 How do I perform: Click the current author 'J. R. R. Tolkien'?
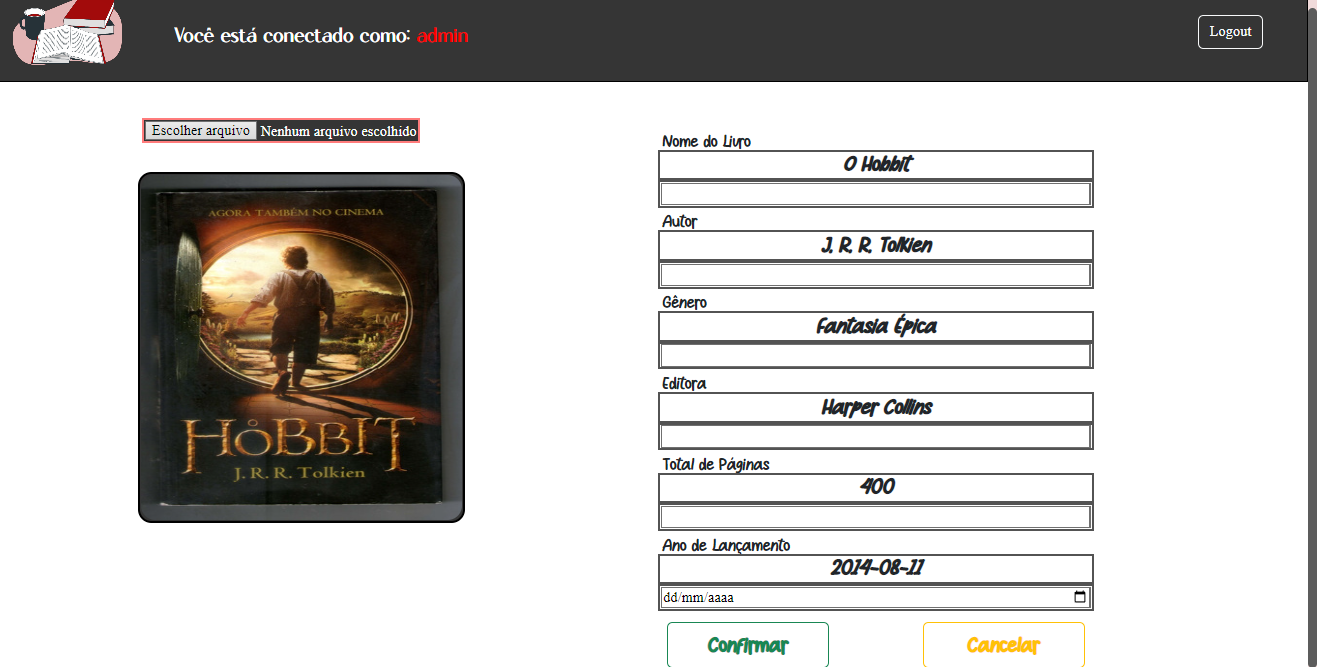tap(877, 246)
